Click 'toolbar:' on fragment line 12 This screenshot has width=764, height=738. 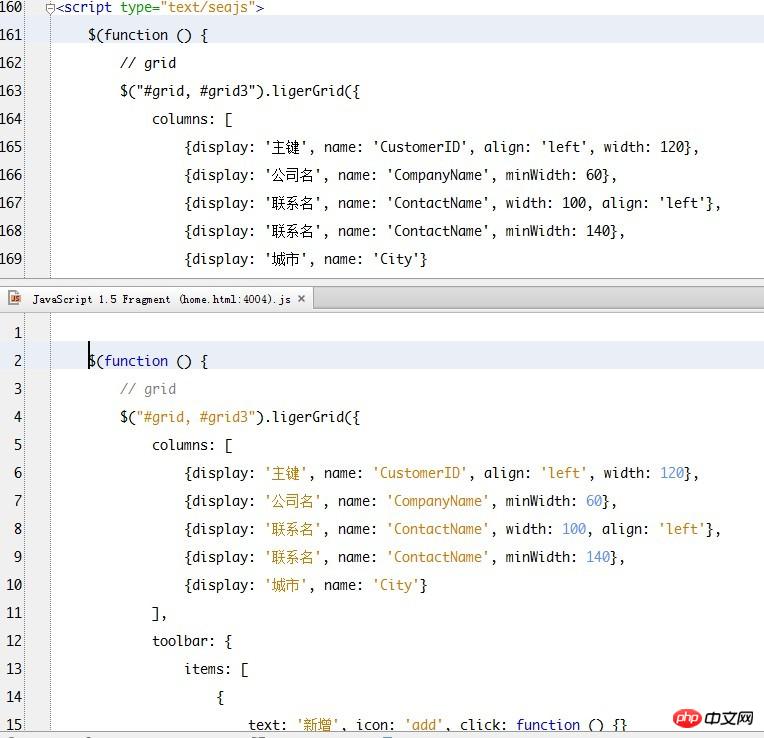tap(183, 641)
